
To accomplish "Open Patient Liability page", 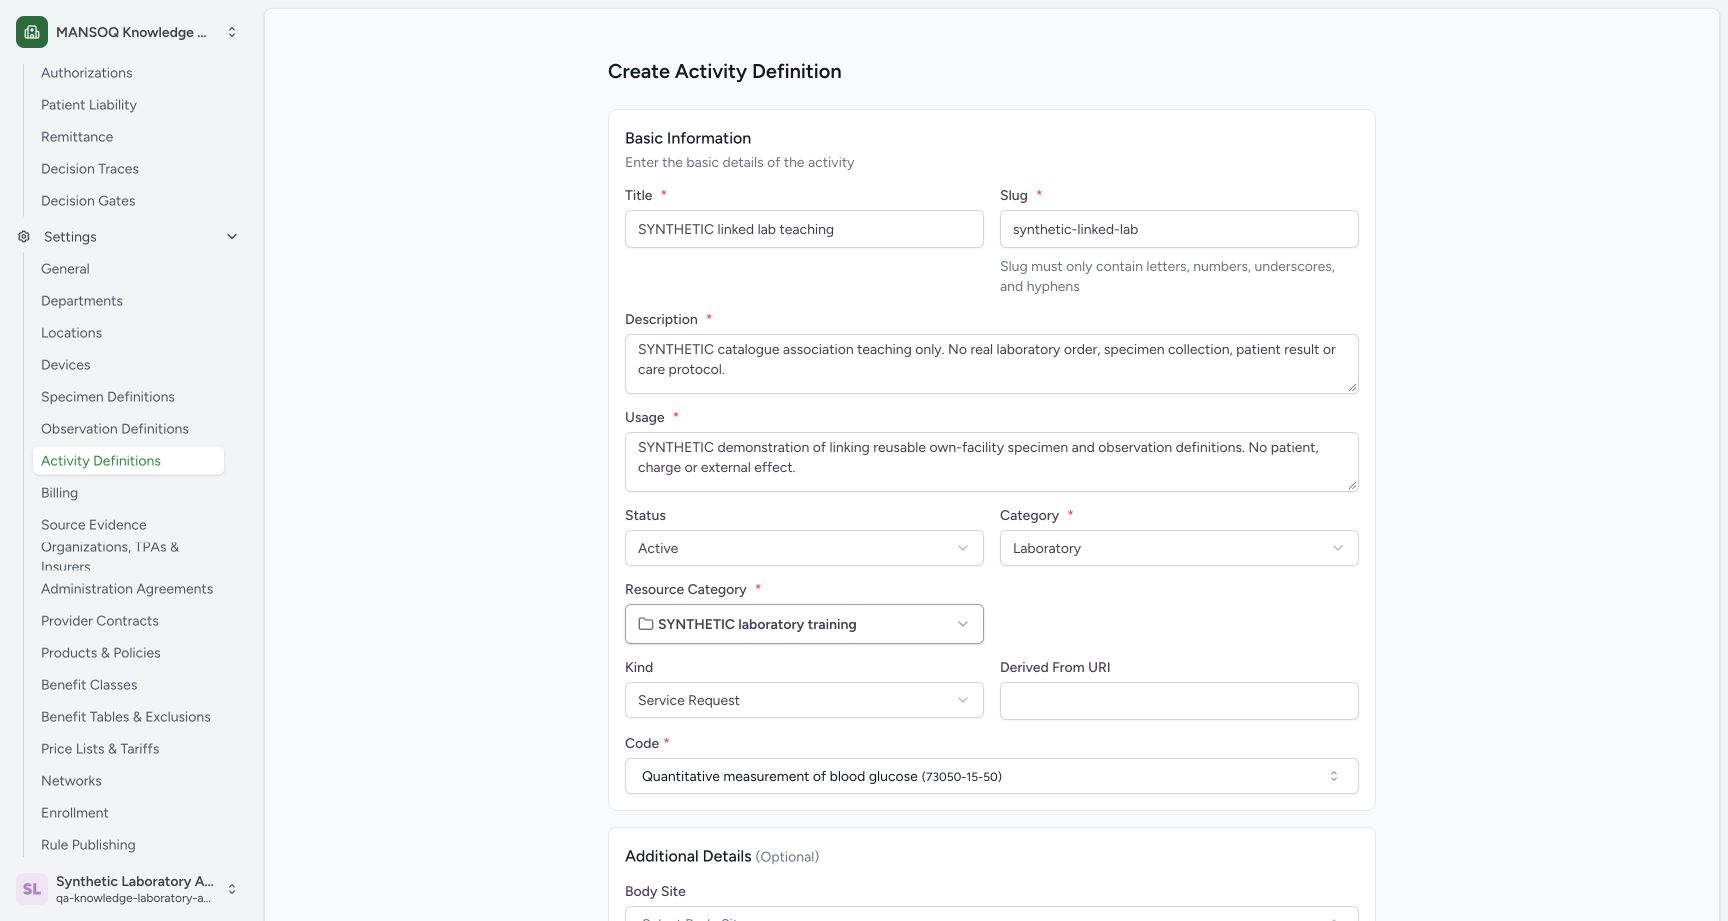I will click(x=128, y=105).
